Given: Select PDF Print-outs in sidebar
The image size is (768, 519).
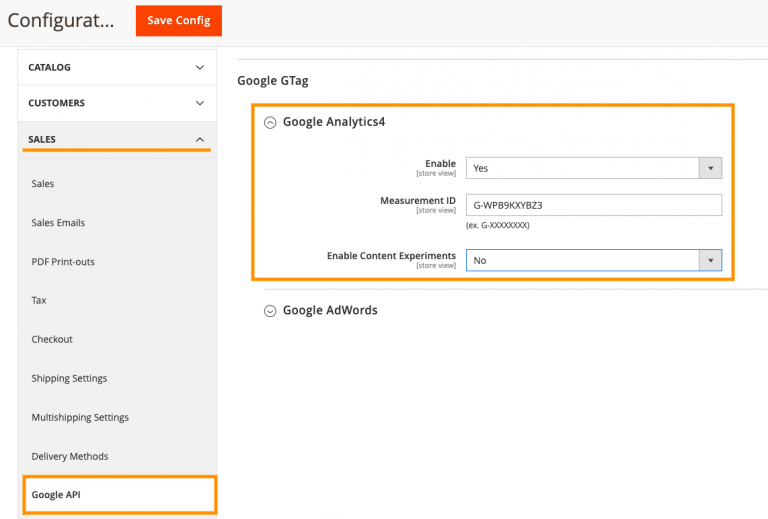Looking at the screenshot, I should (x=63, y=262).
